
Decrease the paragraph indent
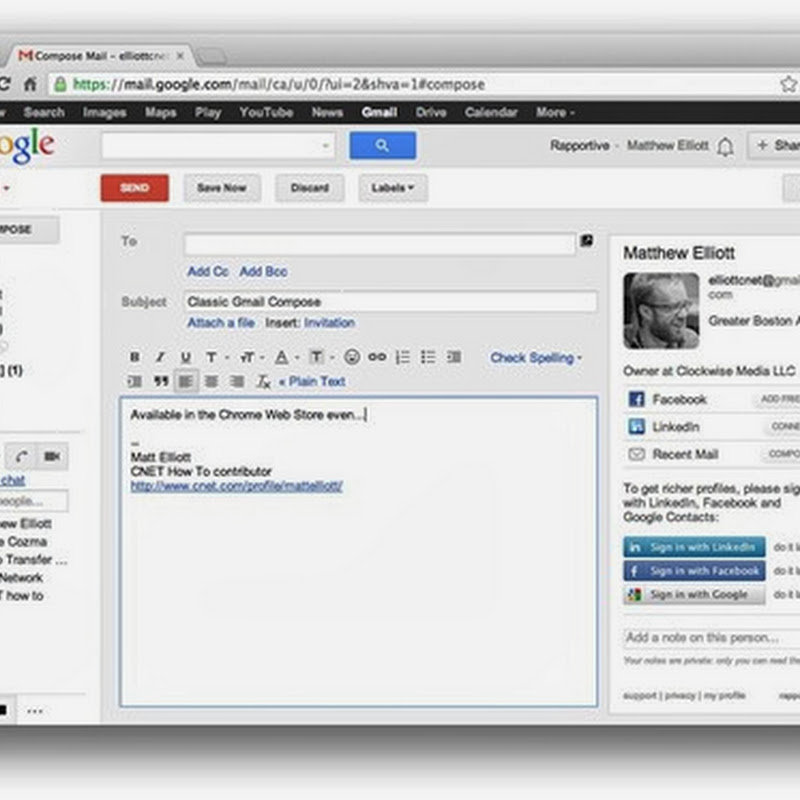(x=454, y=357)
